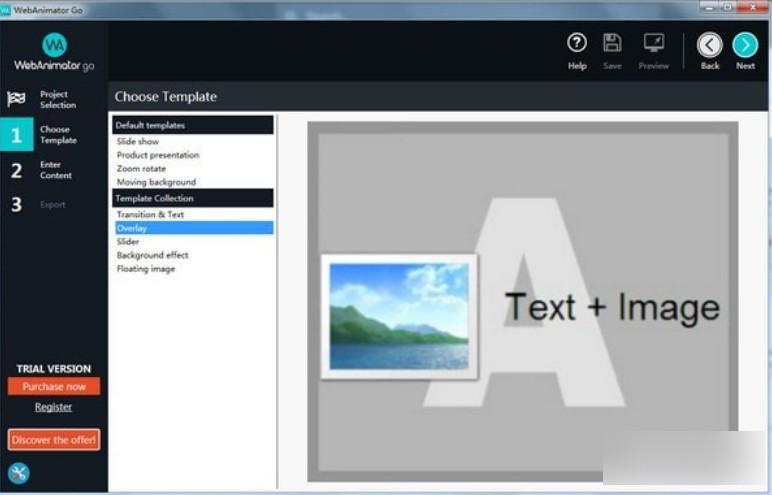Collapse the Default templates header
The width and height of the screenshot is (772, 495).
[191, 126]
